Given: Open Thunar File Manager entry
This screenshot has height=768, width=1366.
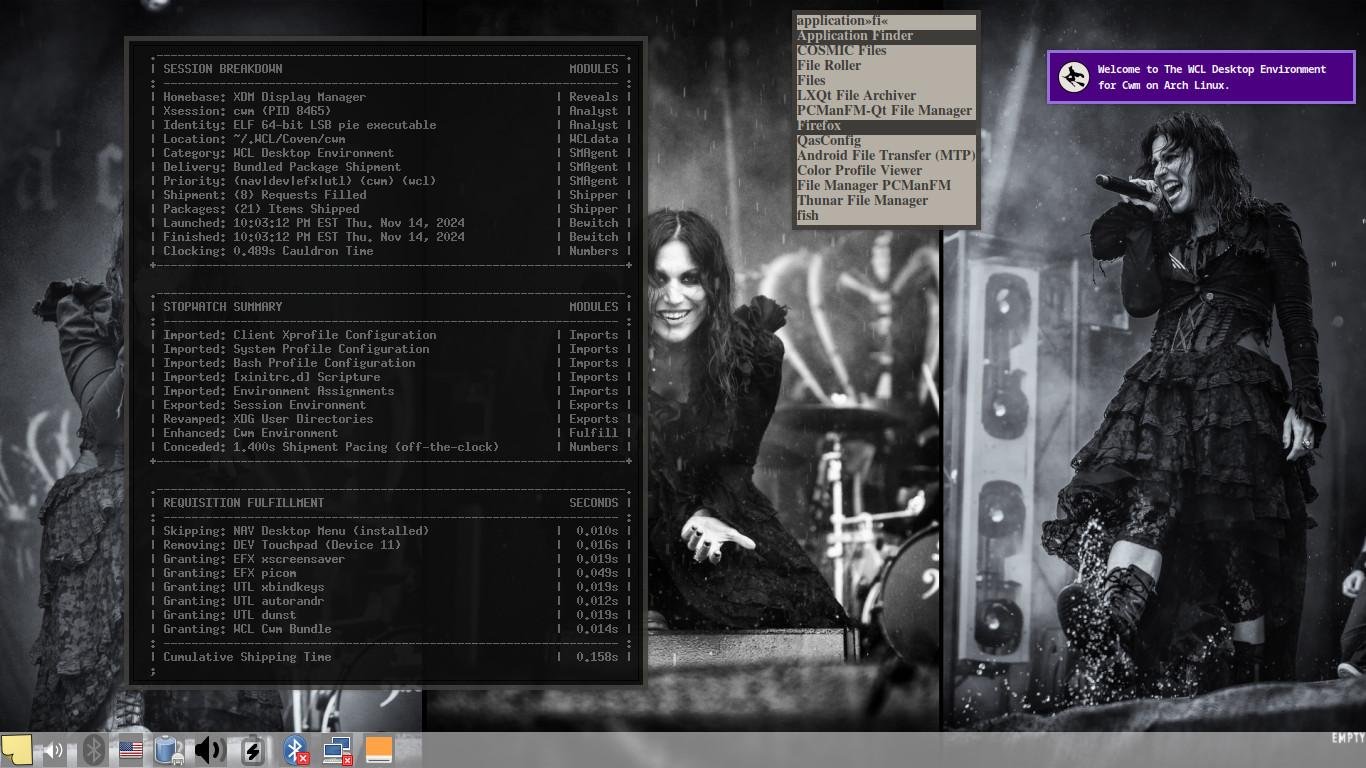Looking at the screenshot, I should (x=886, y=201).
